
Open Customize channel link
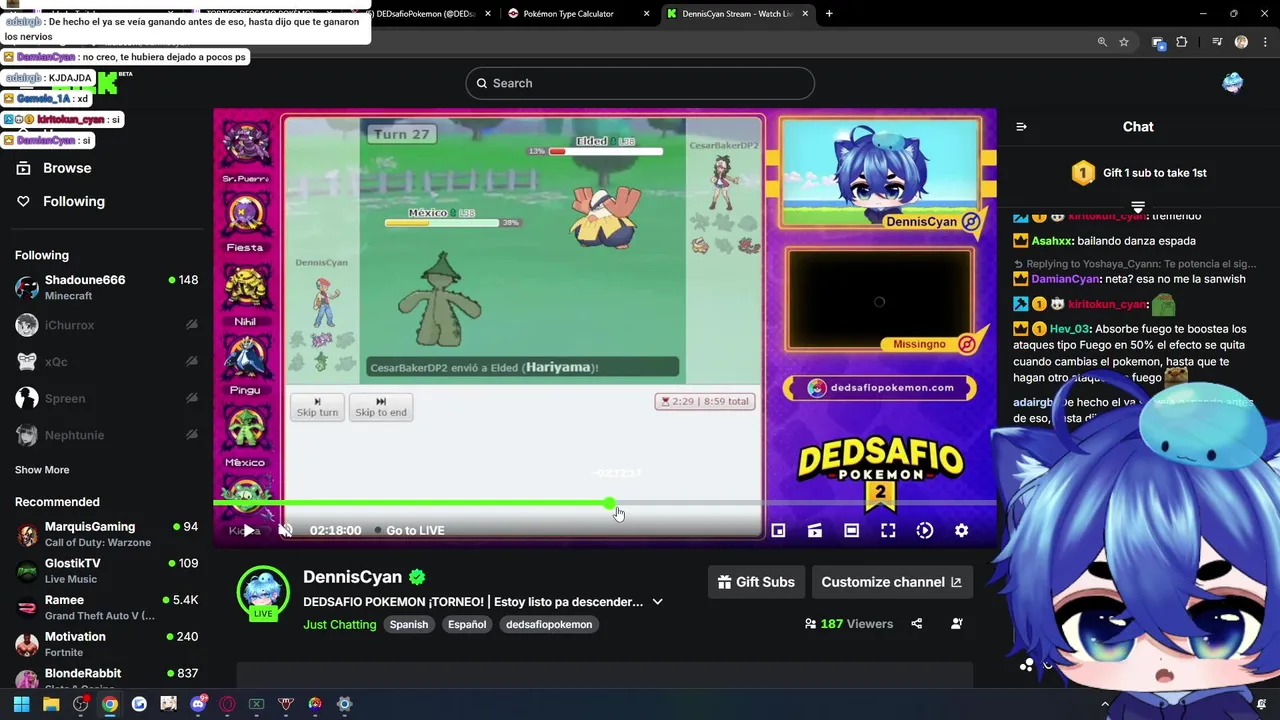coord(891,582)
